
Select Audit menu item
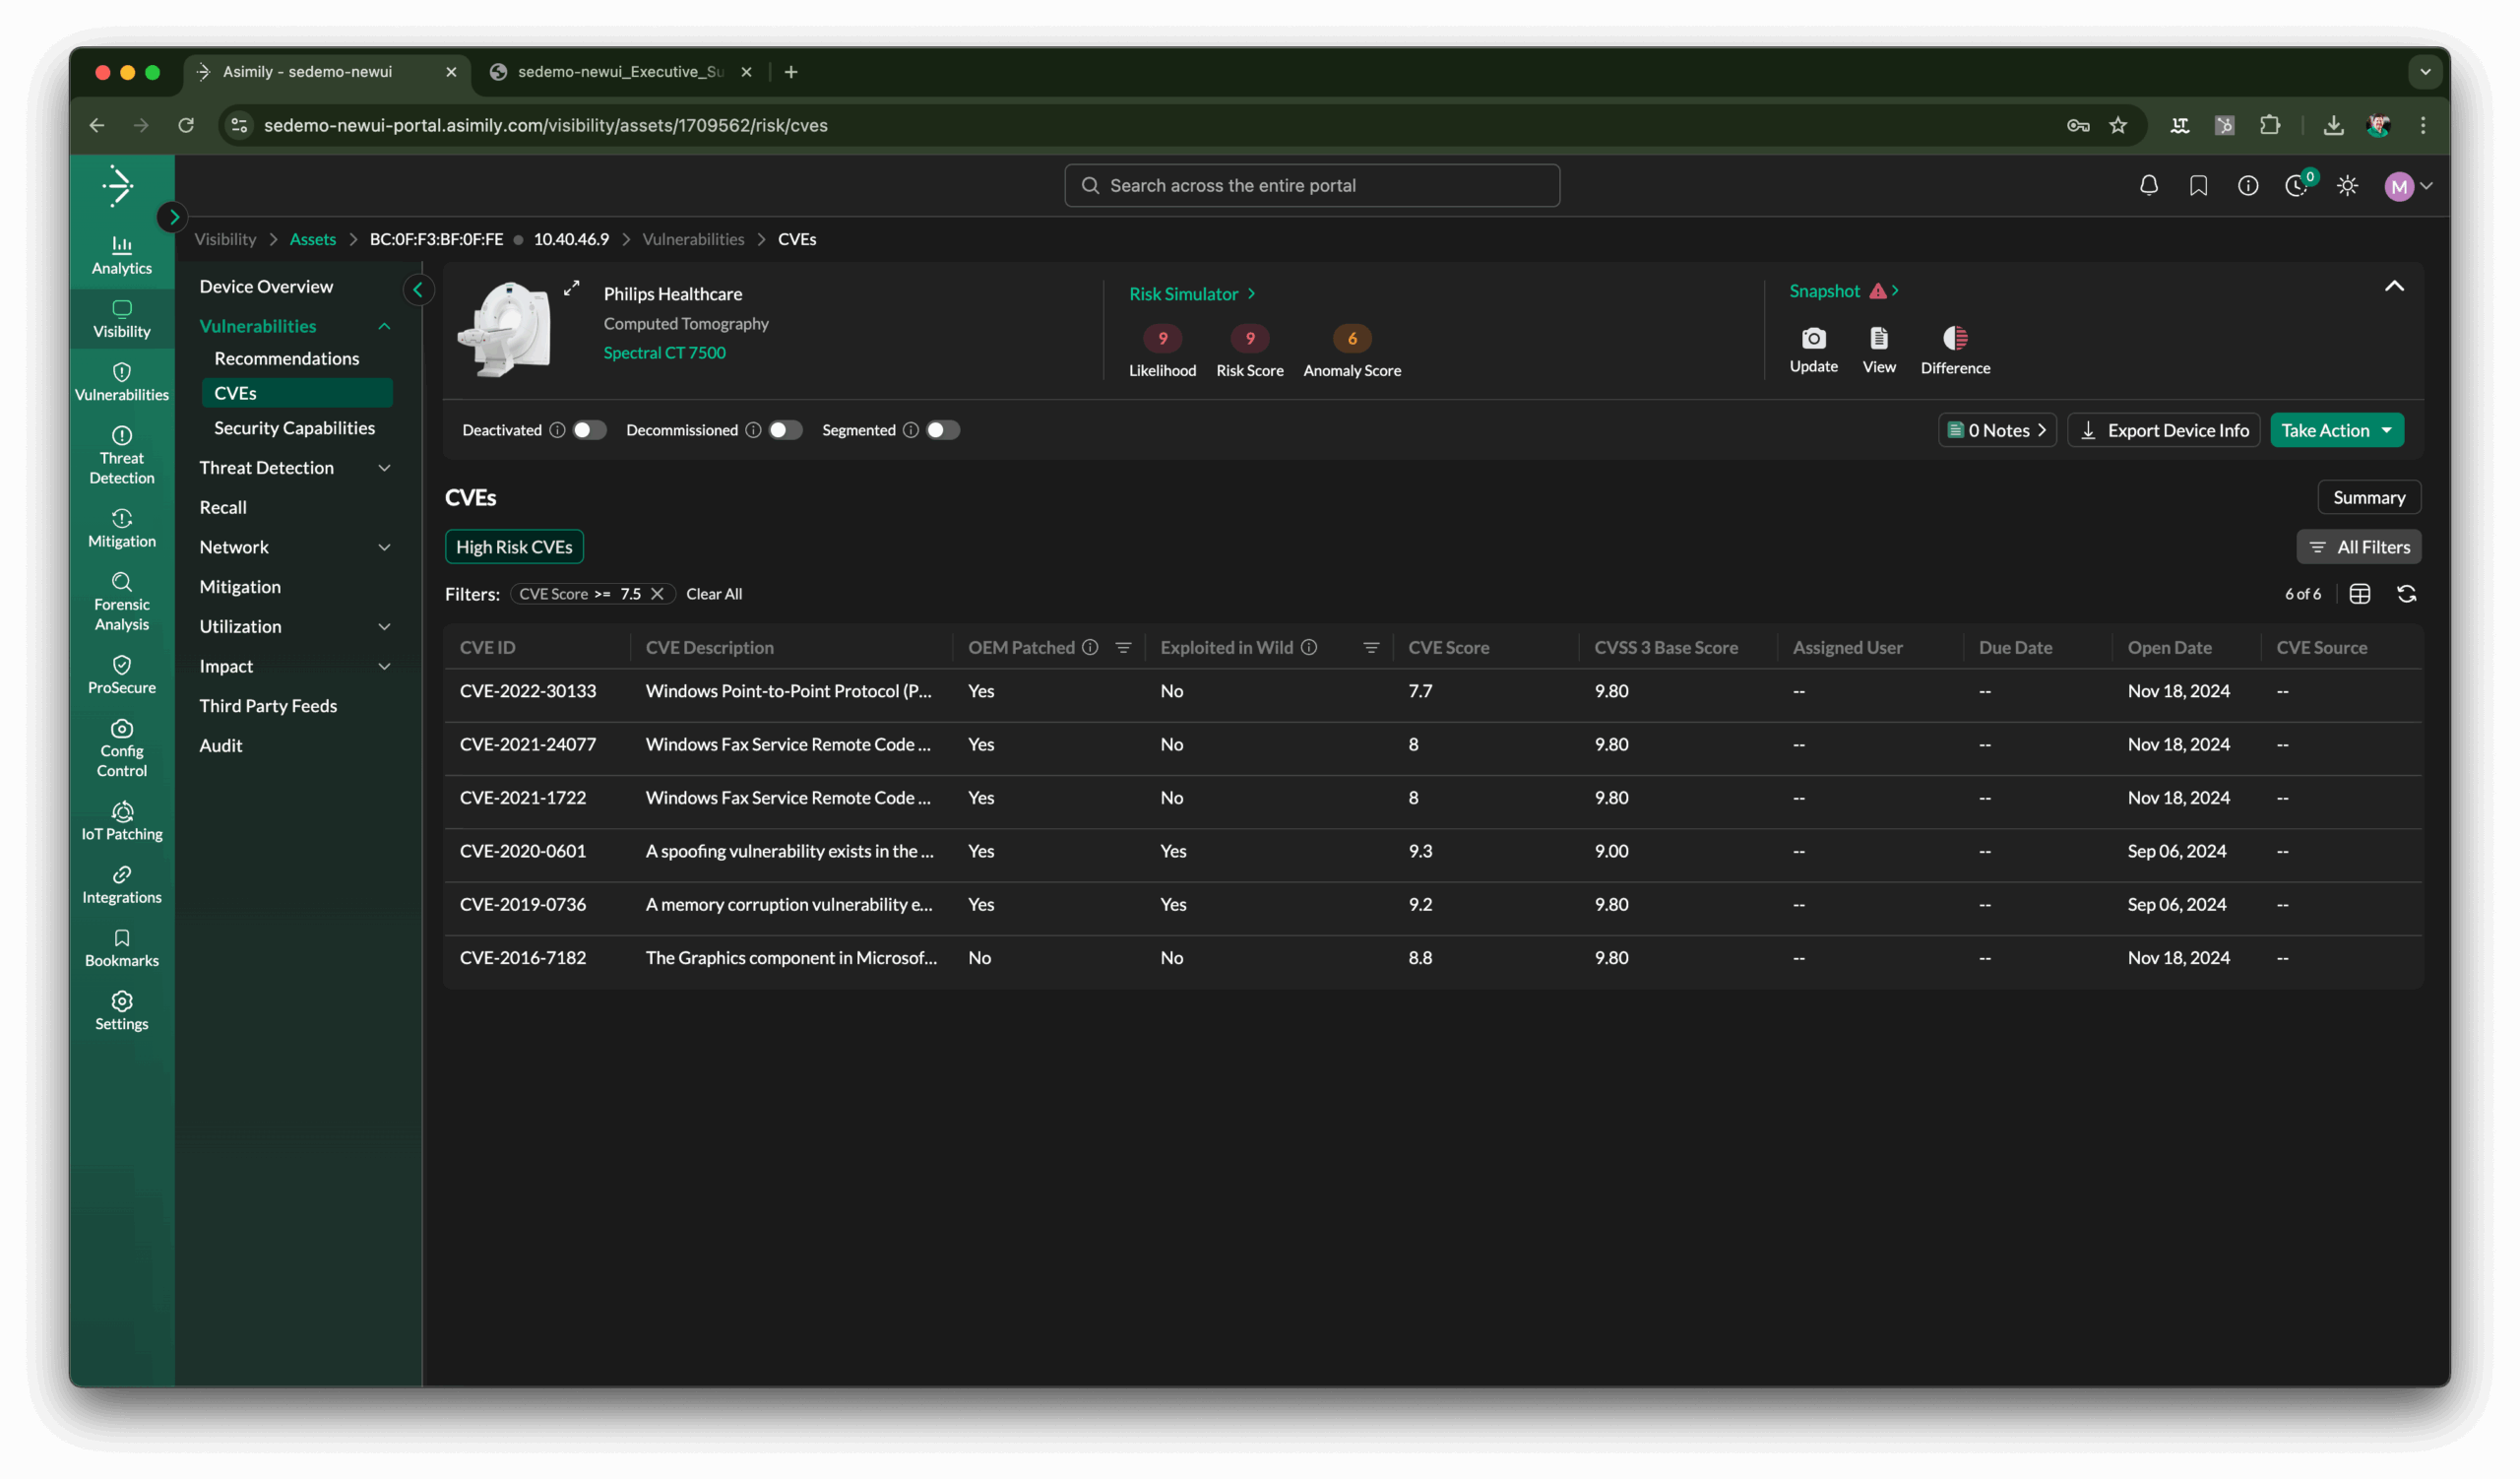coord(221,745)
